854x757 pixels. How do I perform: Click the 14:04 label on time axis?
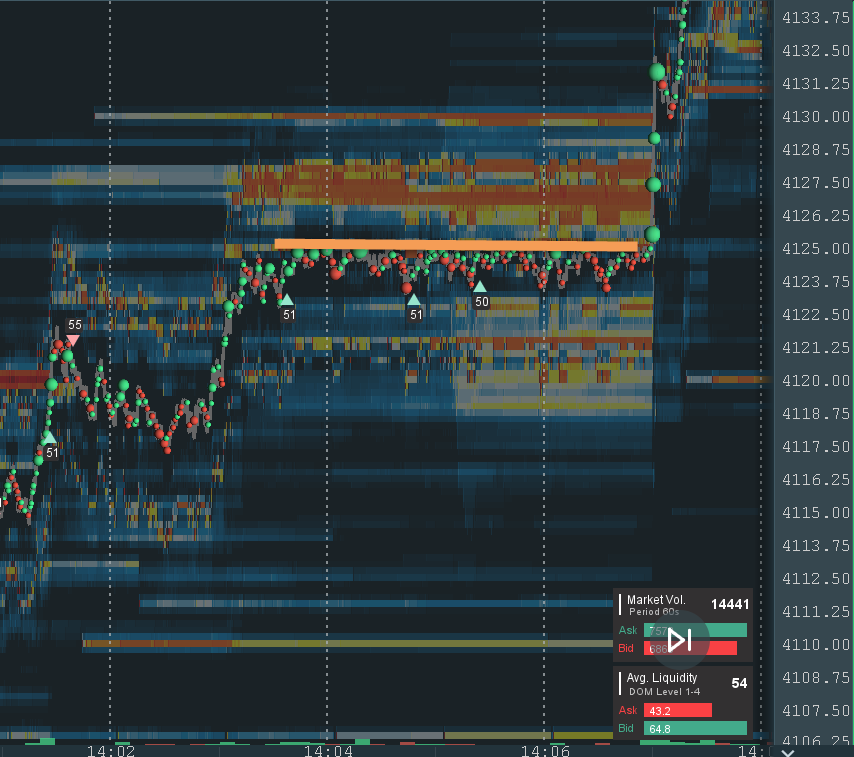328,749
